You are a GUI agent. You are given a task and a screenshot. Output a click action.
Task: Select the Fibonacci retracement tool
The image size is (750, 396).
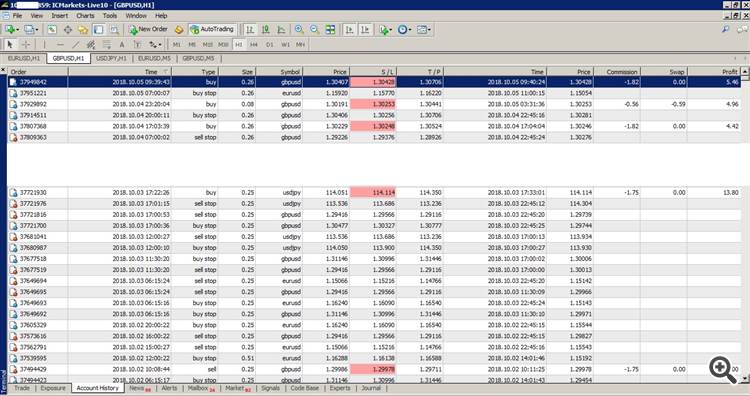coord(107,44)
